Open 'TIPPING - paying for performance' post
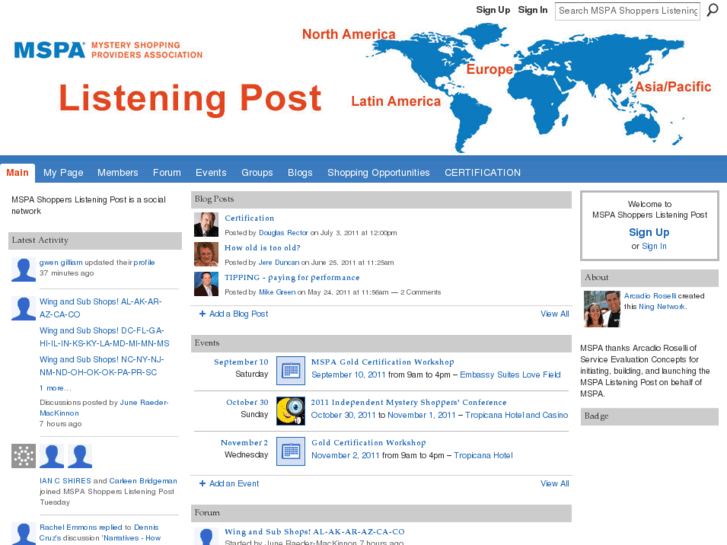 point(292,277)
